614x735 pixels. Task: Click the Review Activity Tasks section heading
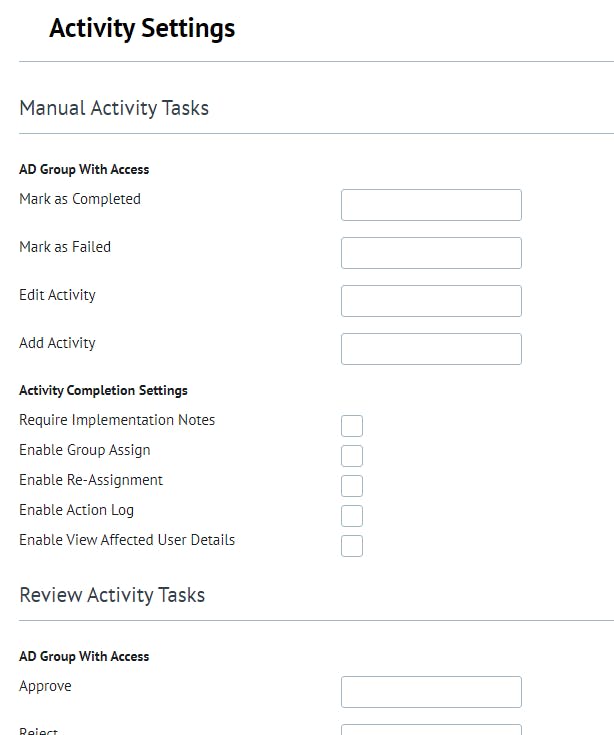click(112, 595)
